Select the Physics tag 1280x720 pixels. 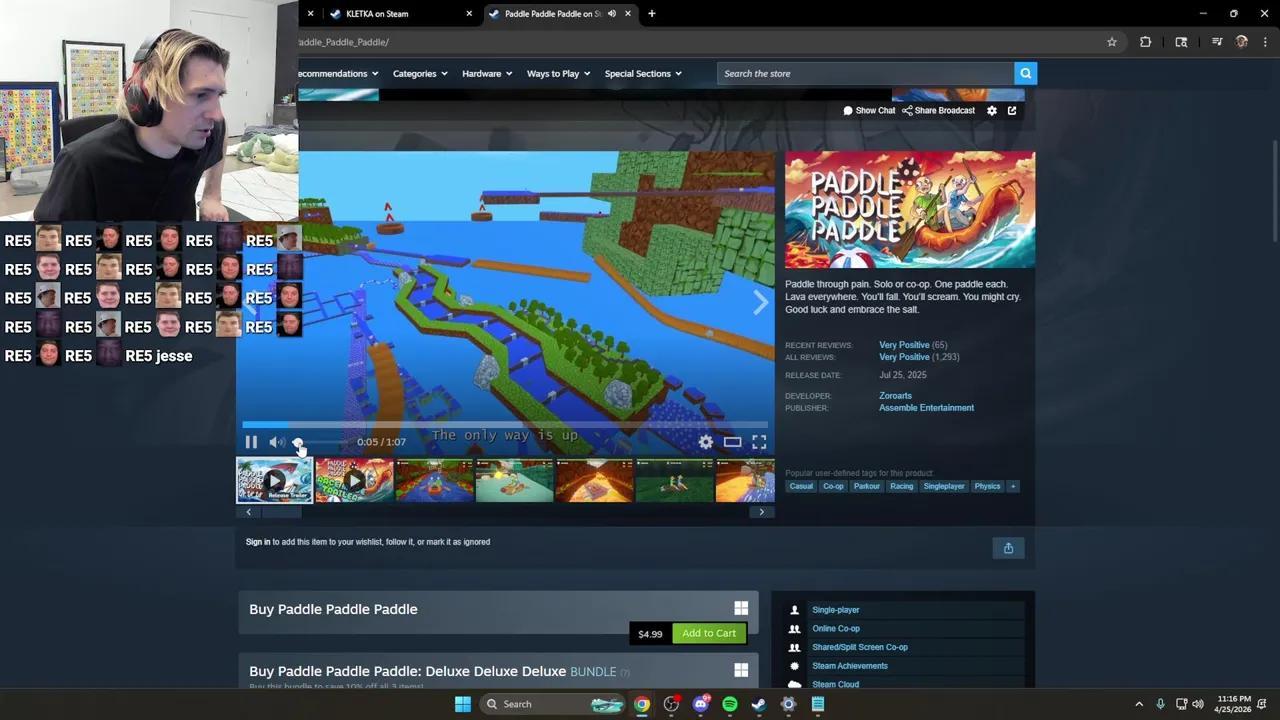pos(987,486)
